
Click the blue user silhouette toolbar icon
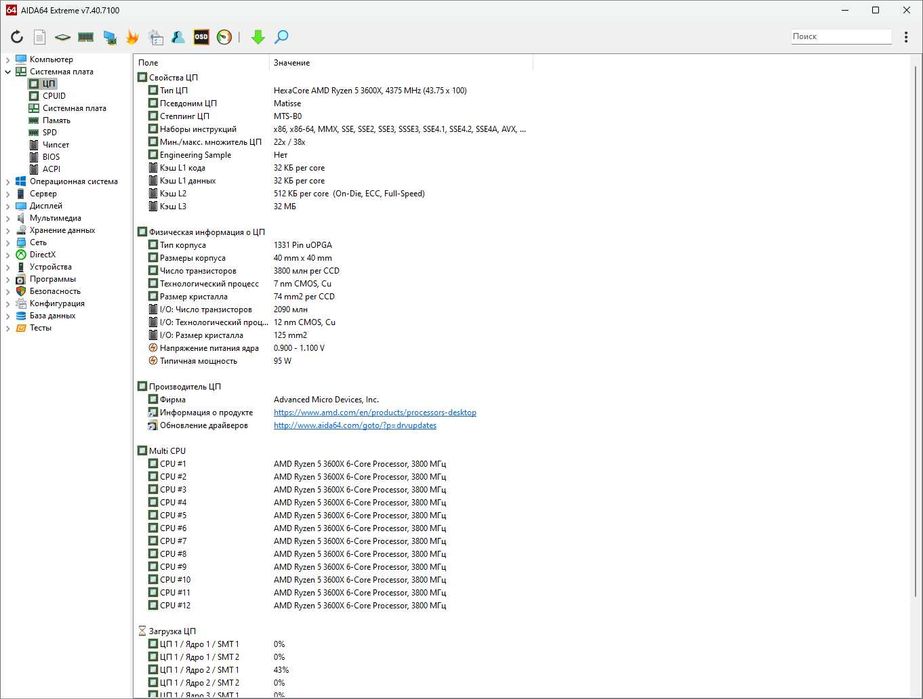(x=178, y=37)
